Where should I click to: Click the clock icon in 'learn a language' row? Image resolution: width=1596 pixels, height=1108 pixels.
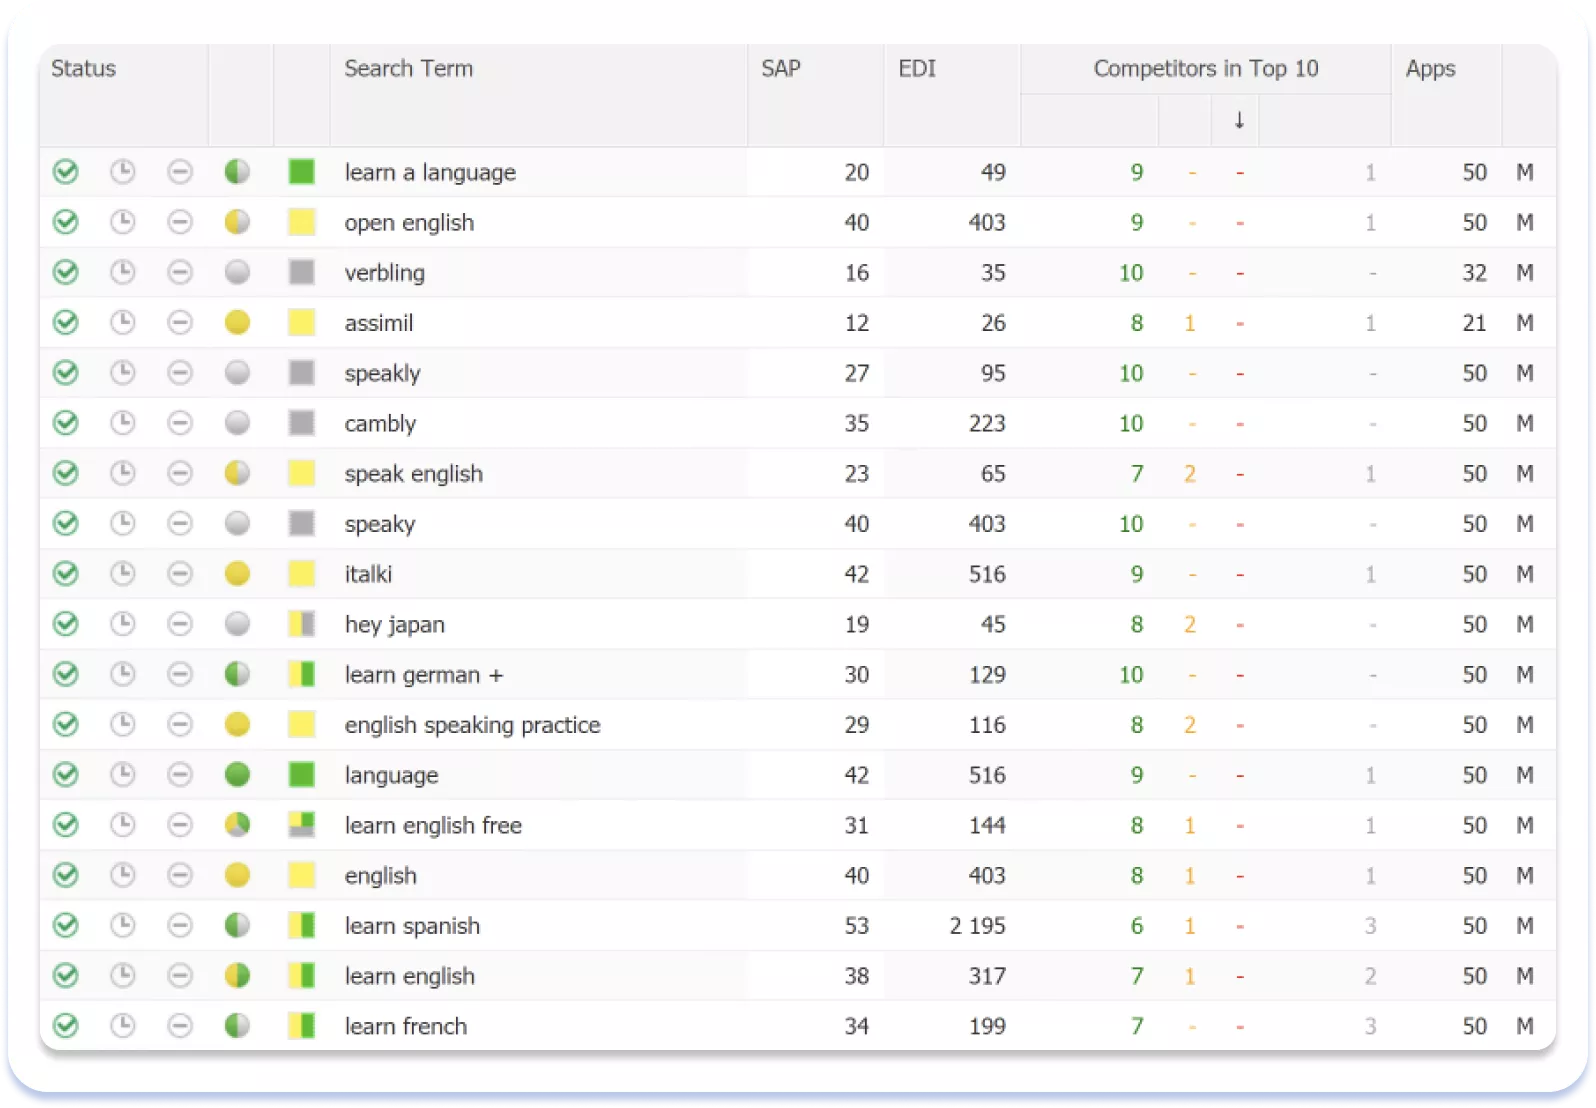[122, 172]
